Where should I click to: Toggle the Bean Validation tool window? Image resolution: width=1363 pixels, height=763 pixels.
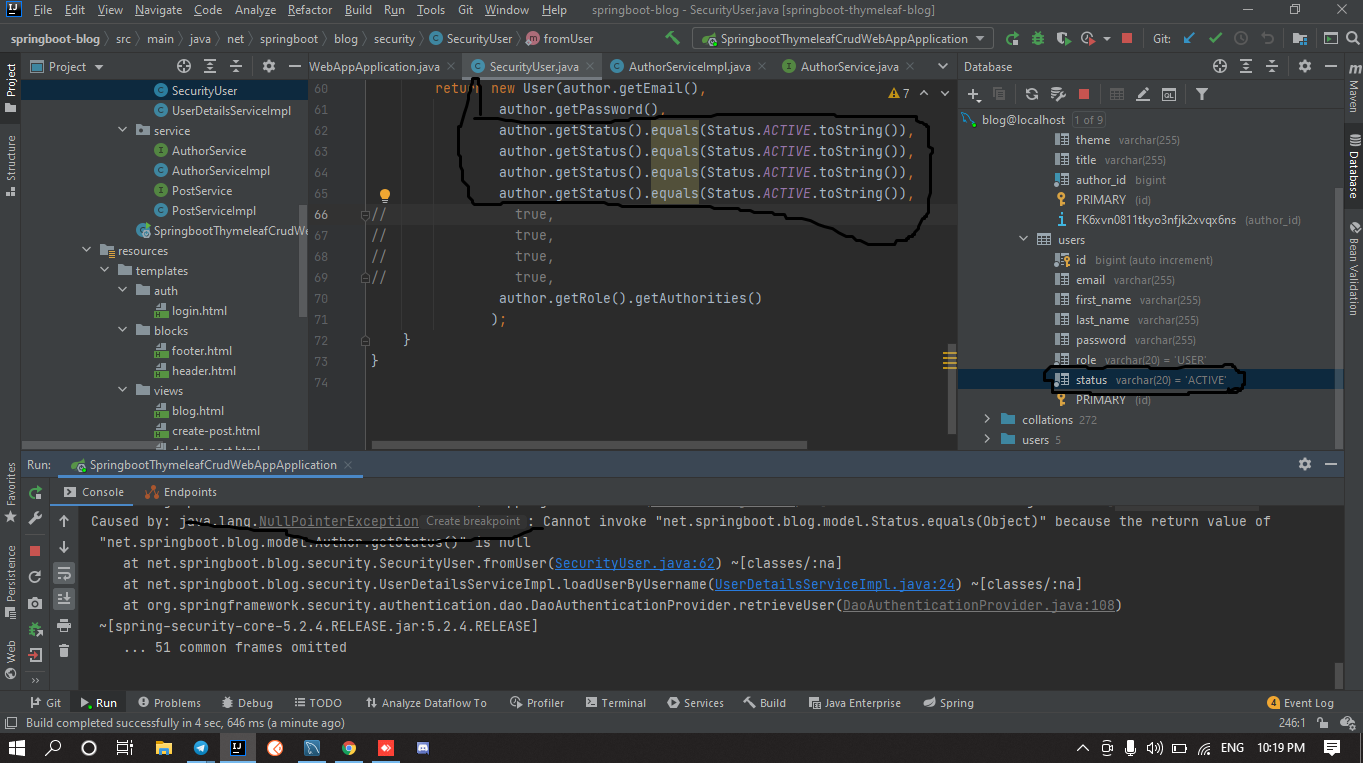tap(1353, 267)
